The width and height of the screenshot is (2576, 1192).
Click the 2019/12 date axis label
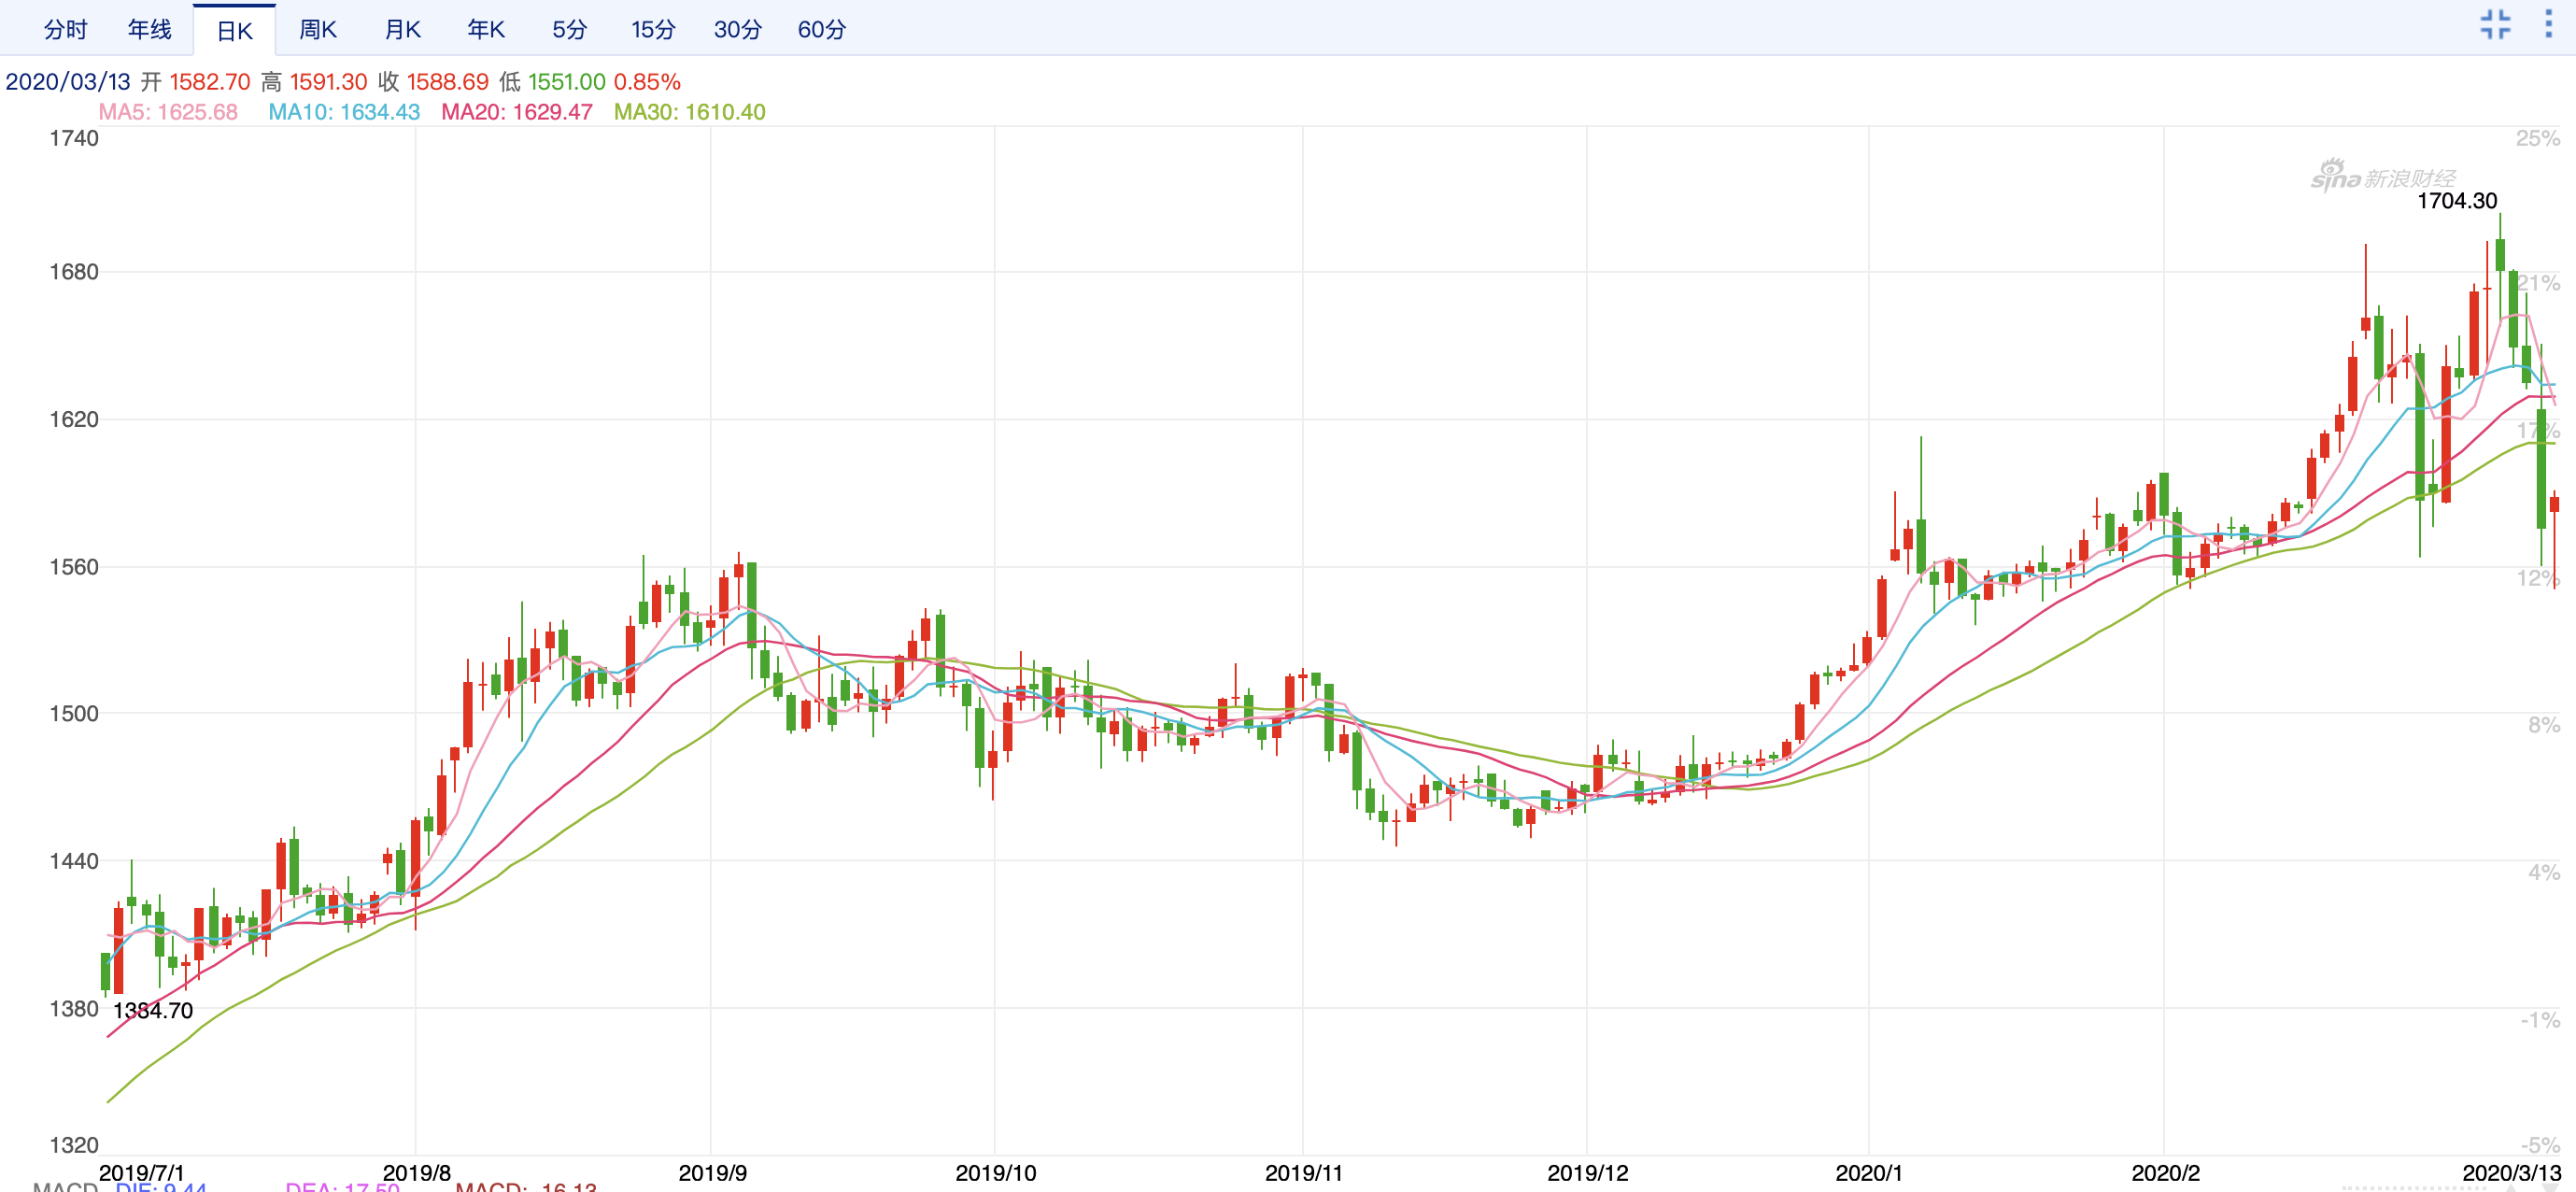click(x=1588, y=1173)
